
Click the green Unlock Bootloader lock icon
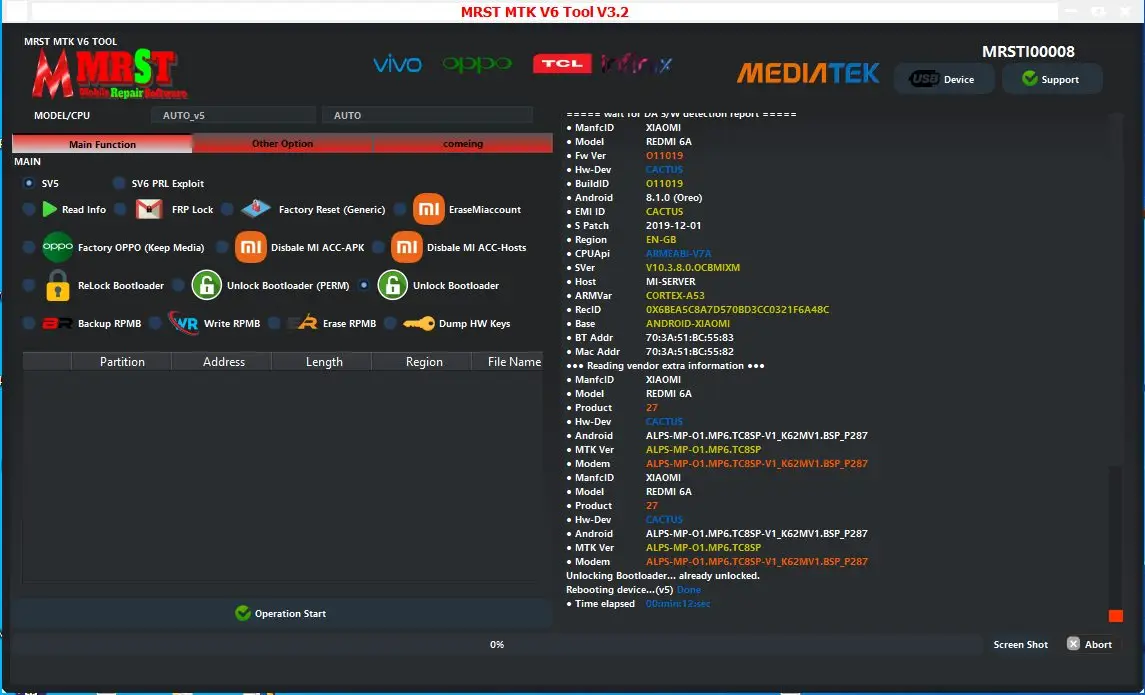click(x=393, y=285)
